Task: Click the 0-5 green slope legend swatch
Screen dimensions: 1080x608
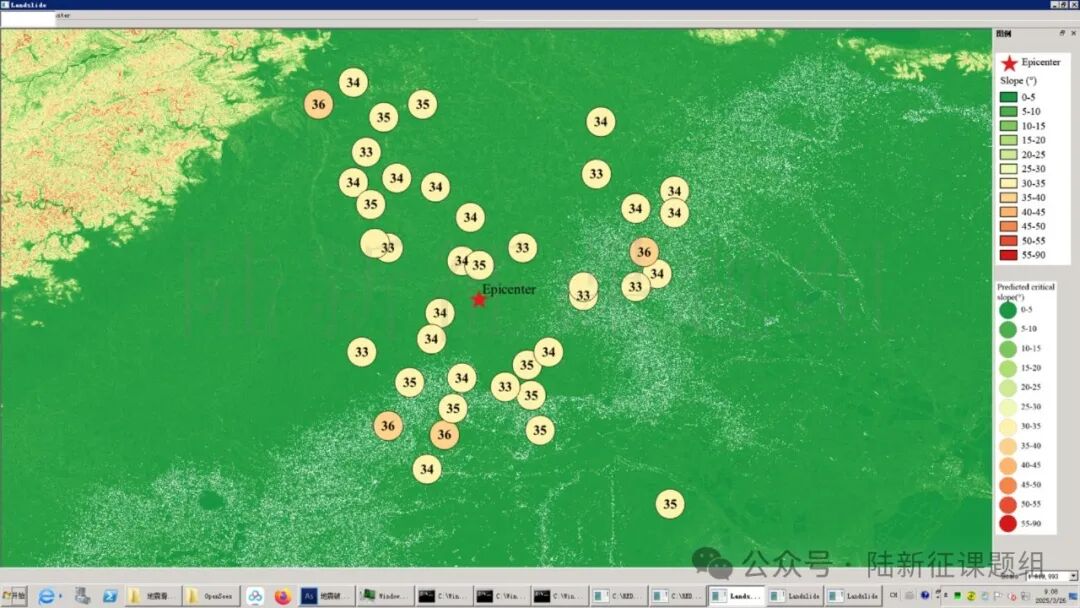Action: [1007, 97]
